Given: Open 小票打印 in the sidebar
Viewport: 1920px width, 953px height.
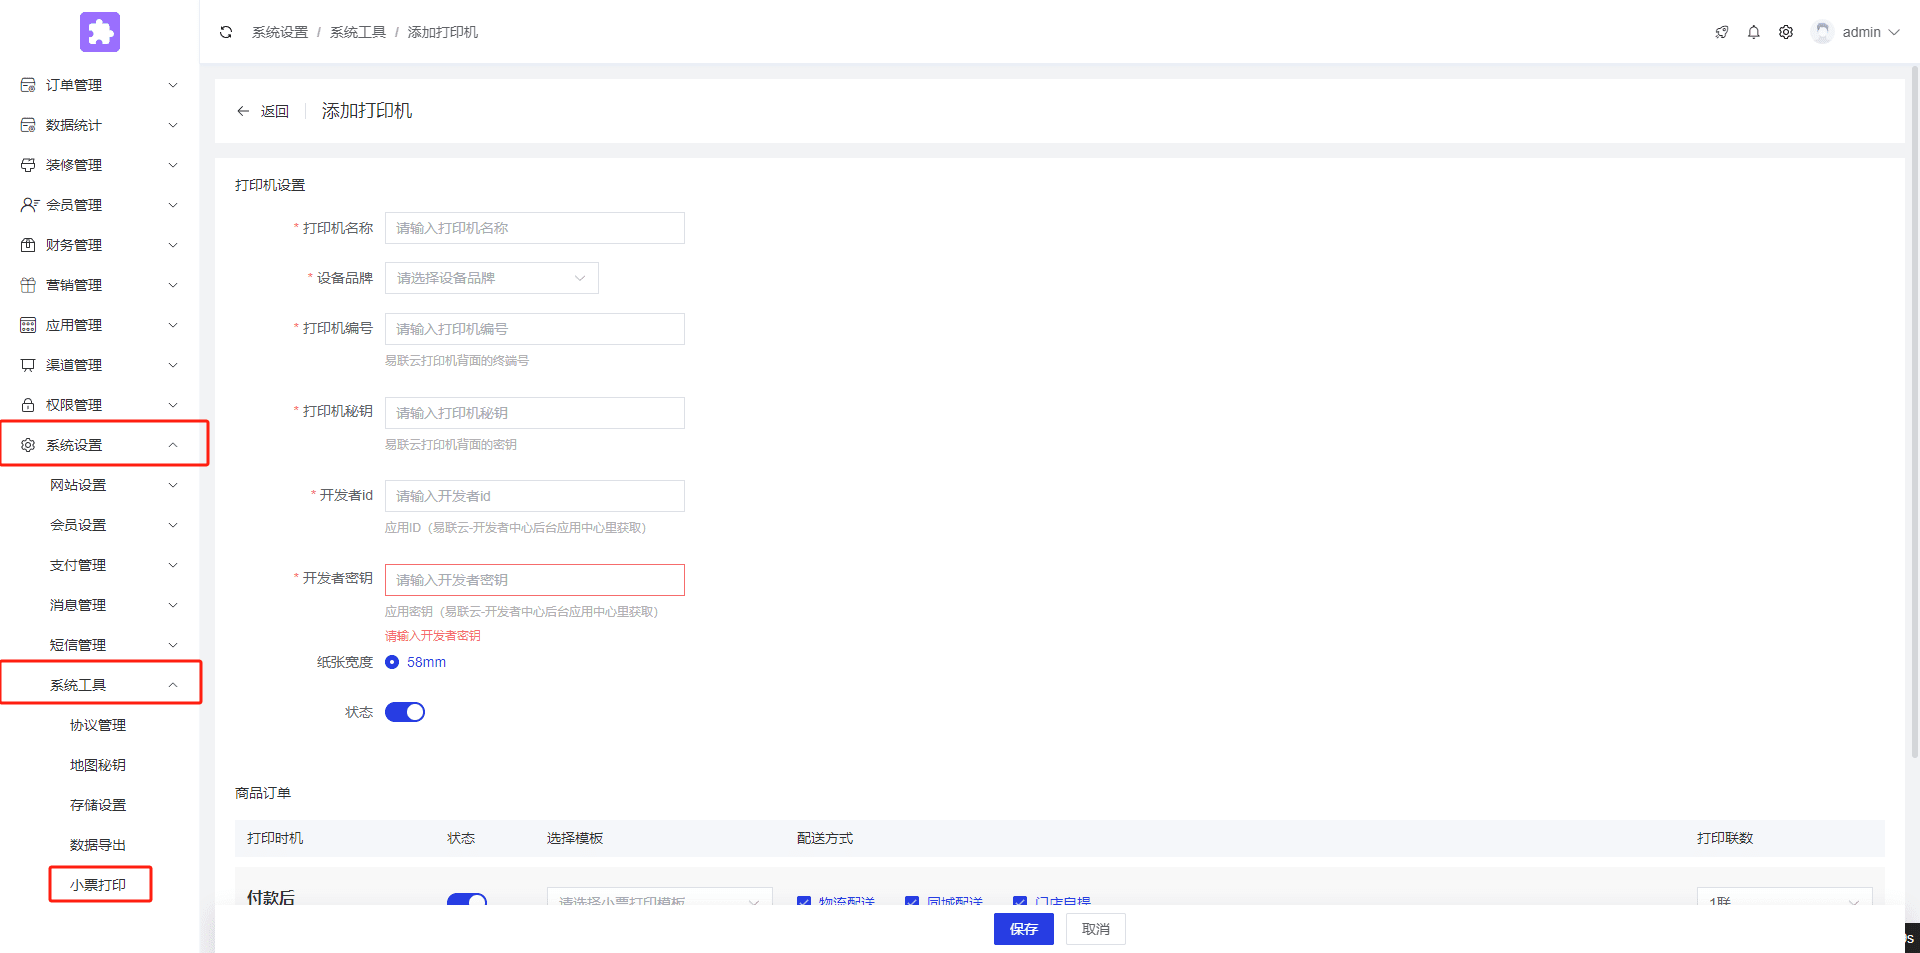Looking at the screenshot, I should click(98, 885).
